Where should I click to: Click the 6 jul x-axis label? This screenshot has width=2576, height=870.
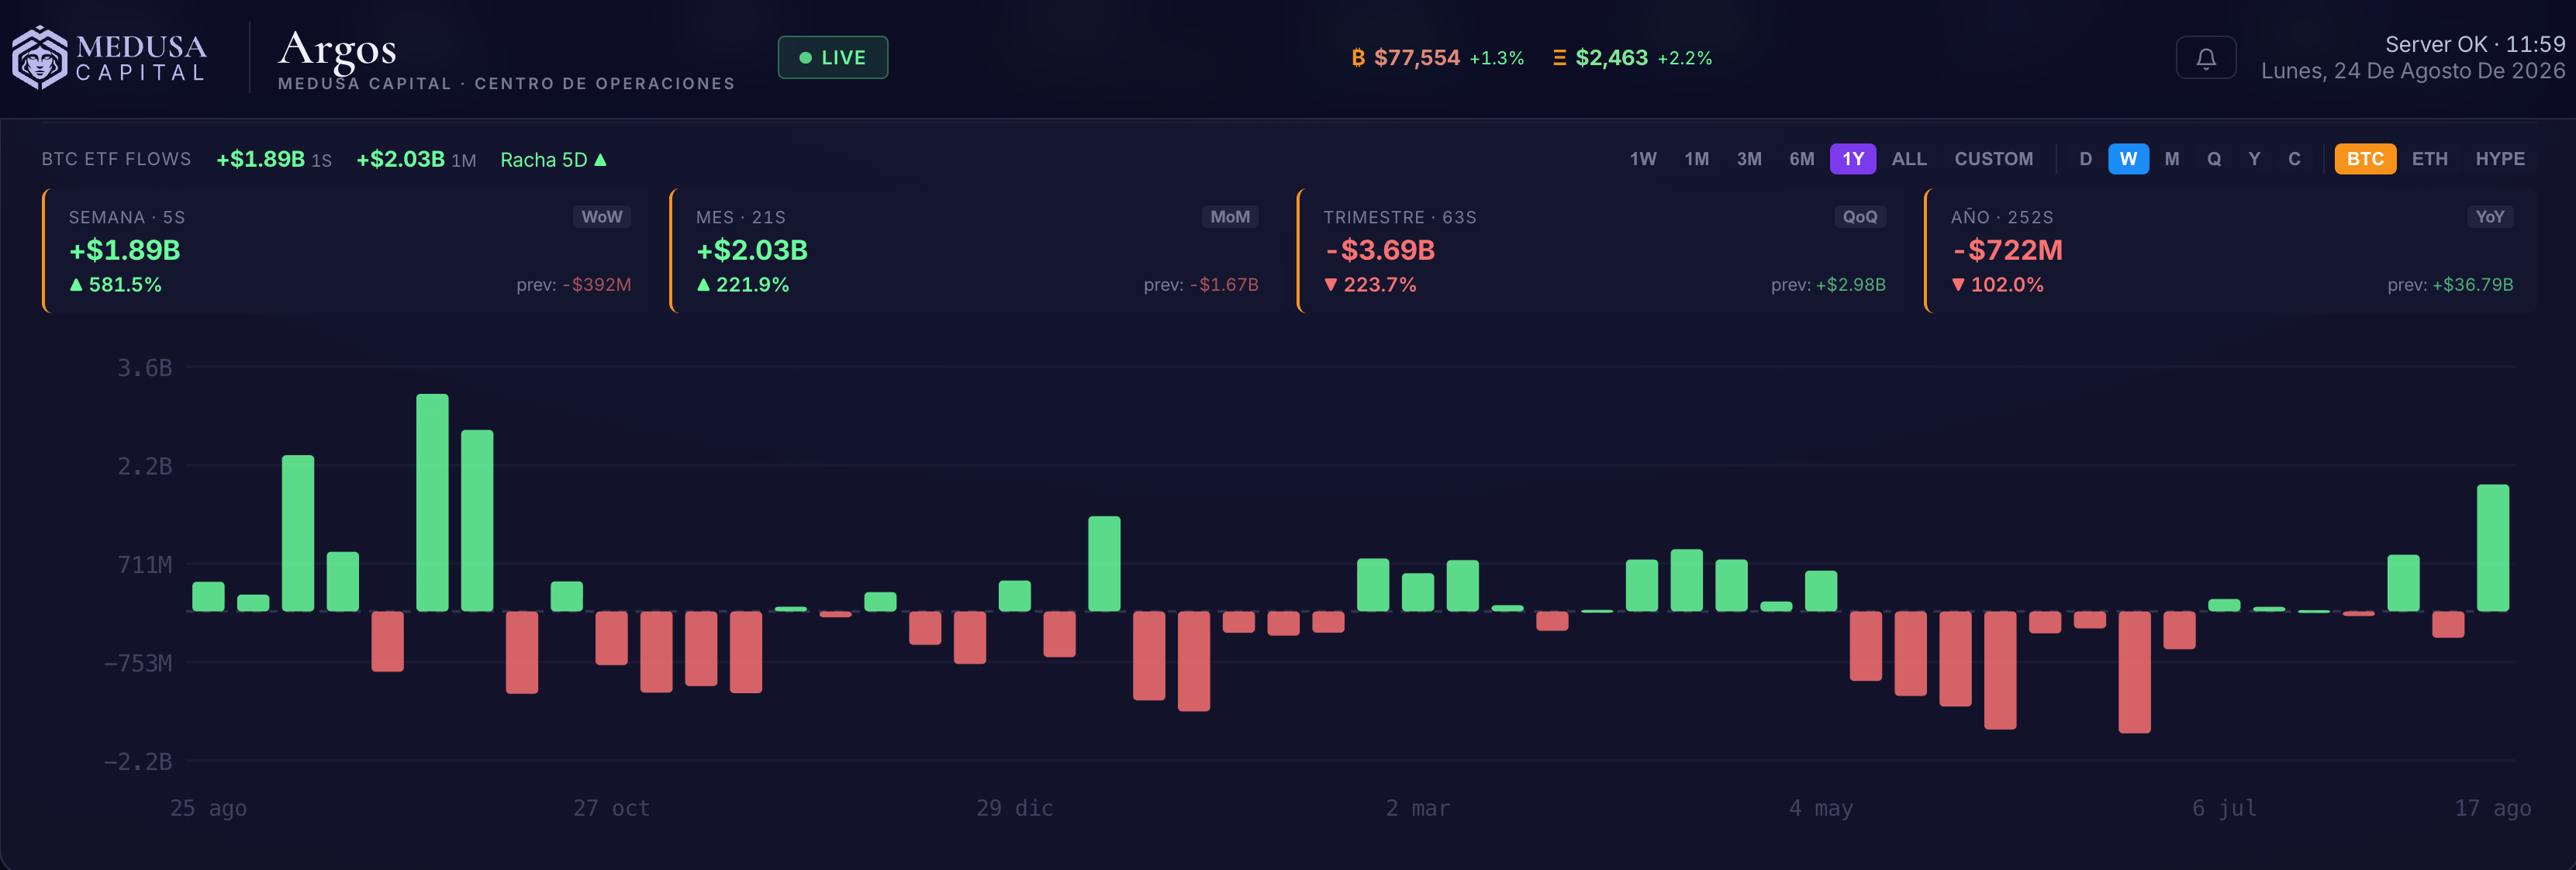(2224, 808)
